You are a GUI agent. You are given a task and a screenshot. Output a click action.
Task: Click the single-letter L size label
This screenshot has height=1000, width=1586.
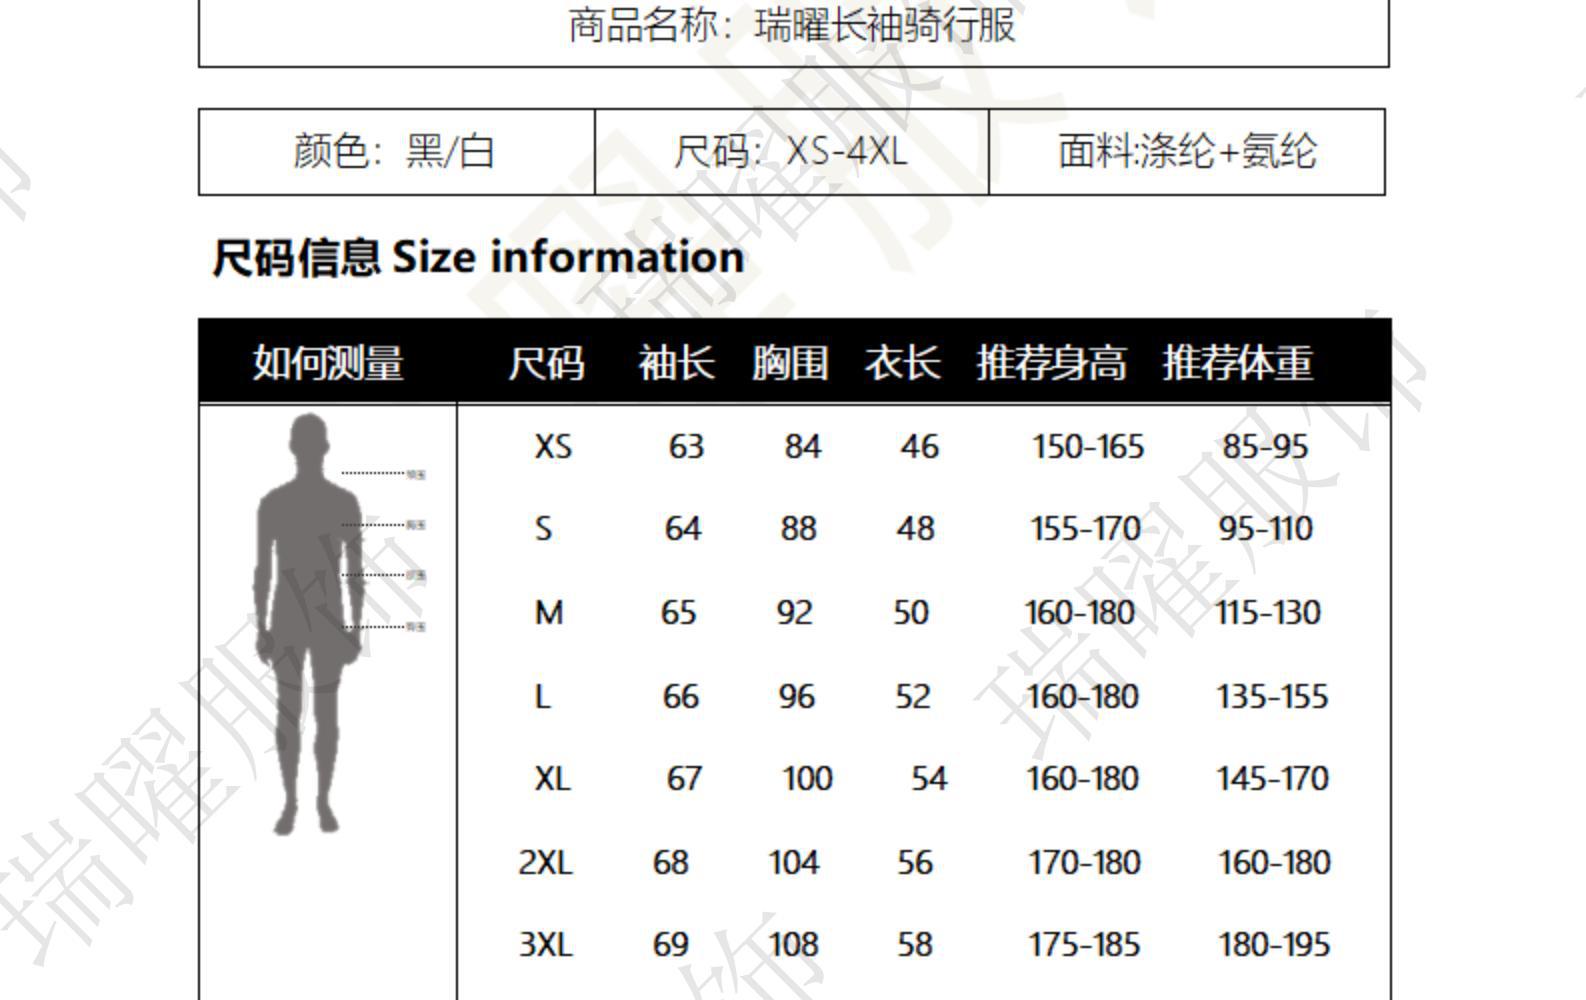coord(543,696)
